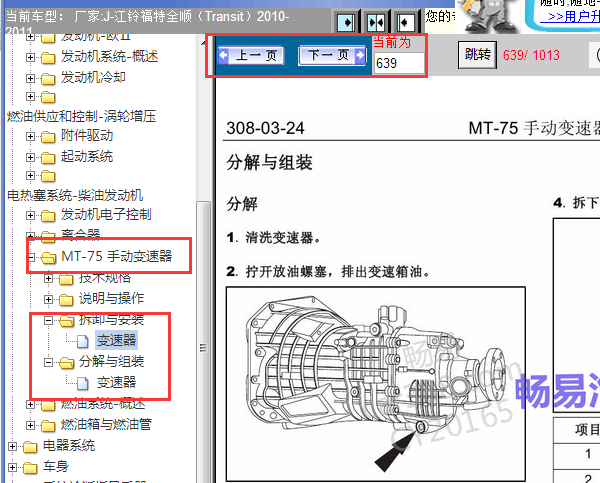
Task: Select the 电热塞系统-柴油发动机 tree item
Action: pos(75,195)
